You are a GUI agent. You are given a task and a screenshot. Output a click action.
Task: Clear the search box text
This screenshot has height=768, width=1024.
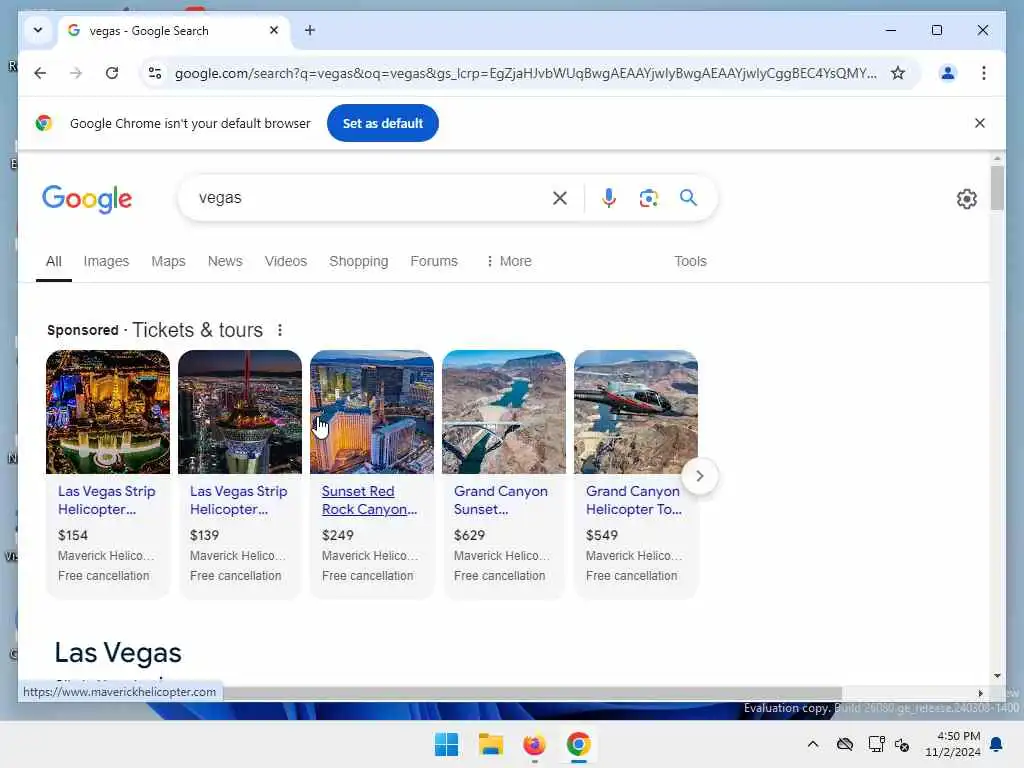point(560,198)
